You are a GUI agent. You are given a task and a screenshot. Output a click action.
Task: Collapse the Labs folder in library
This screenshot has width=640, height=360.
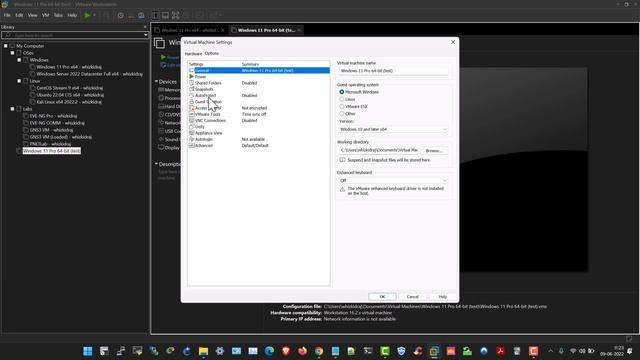click(x=13, y=109)
